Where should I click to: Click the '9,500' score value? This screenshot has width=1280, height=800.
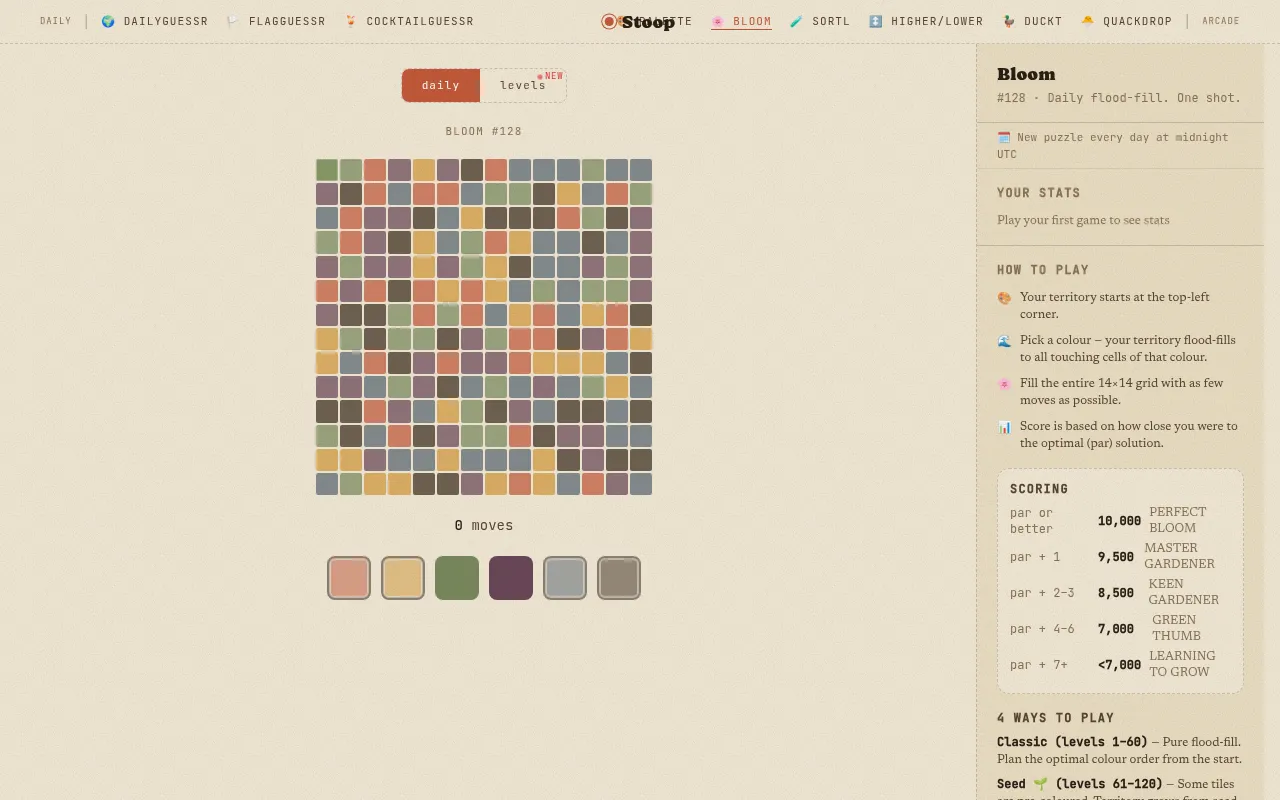click(x=1116, y=556)
